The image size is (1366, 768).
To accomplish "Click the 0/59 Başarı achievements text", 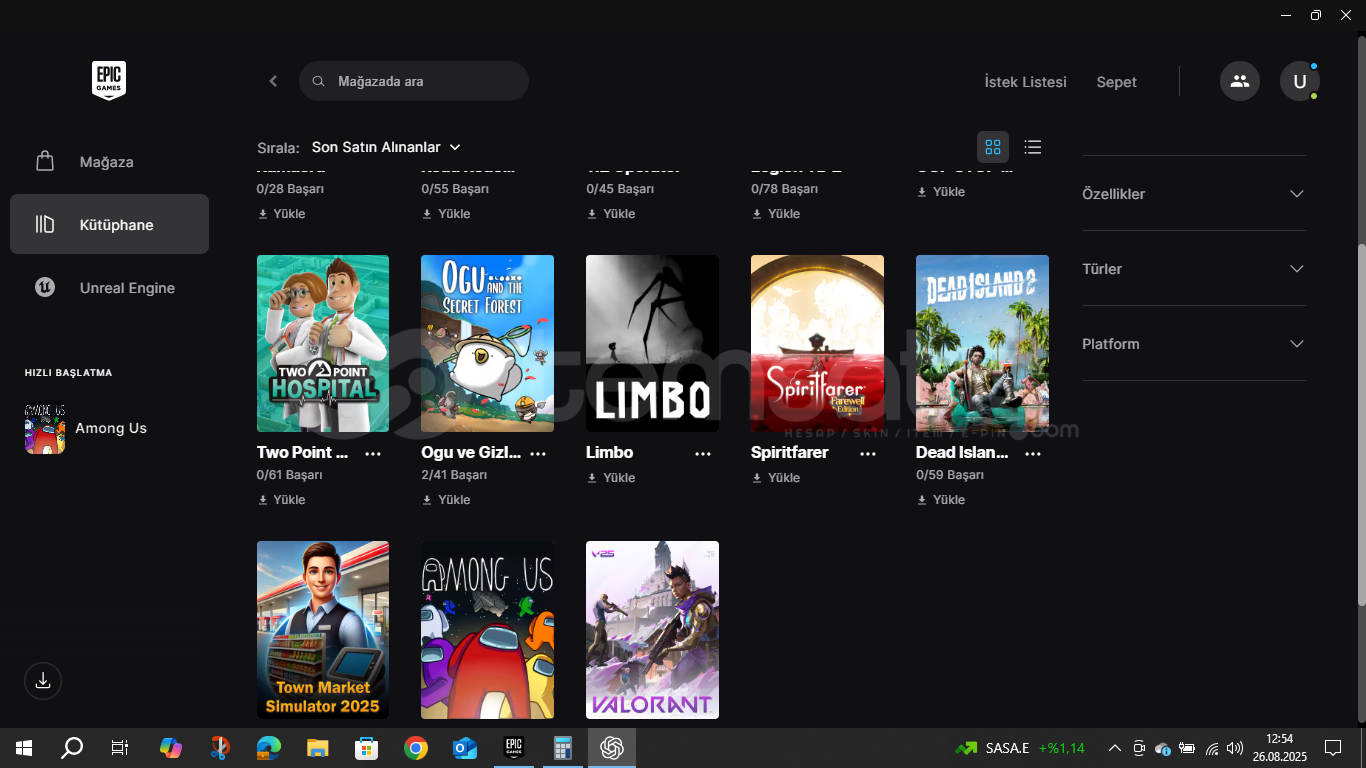I will pos(949,475).
